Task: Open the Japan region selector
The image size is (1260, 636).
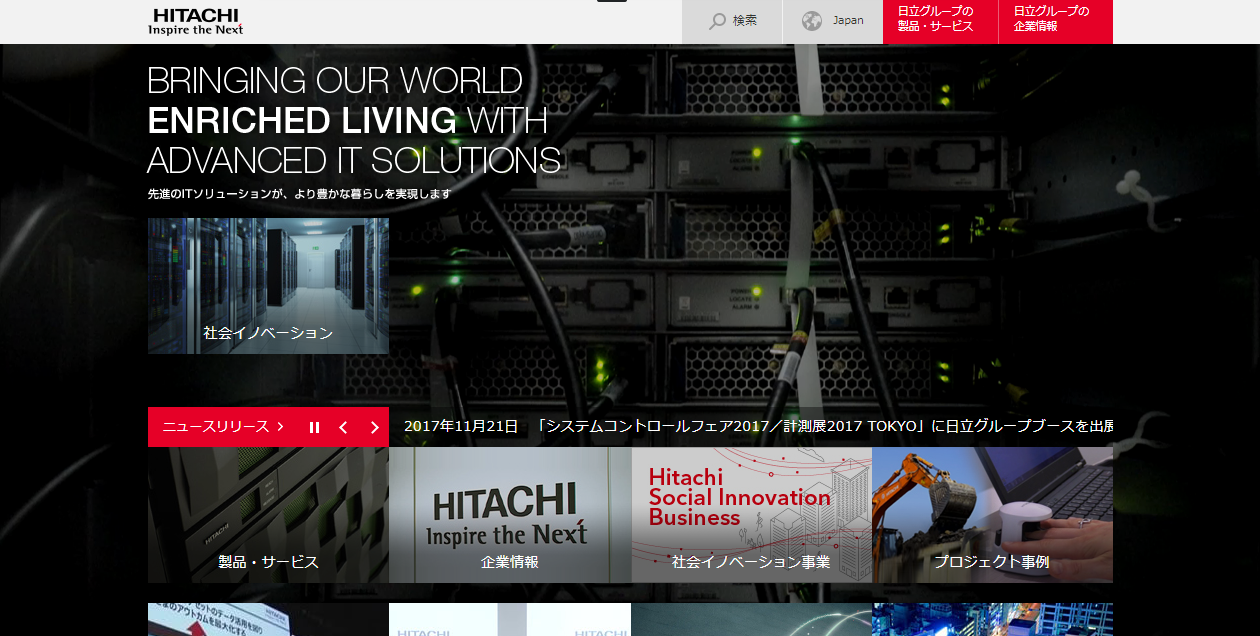Action: pyautogui.click(x=833, y=22)
